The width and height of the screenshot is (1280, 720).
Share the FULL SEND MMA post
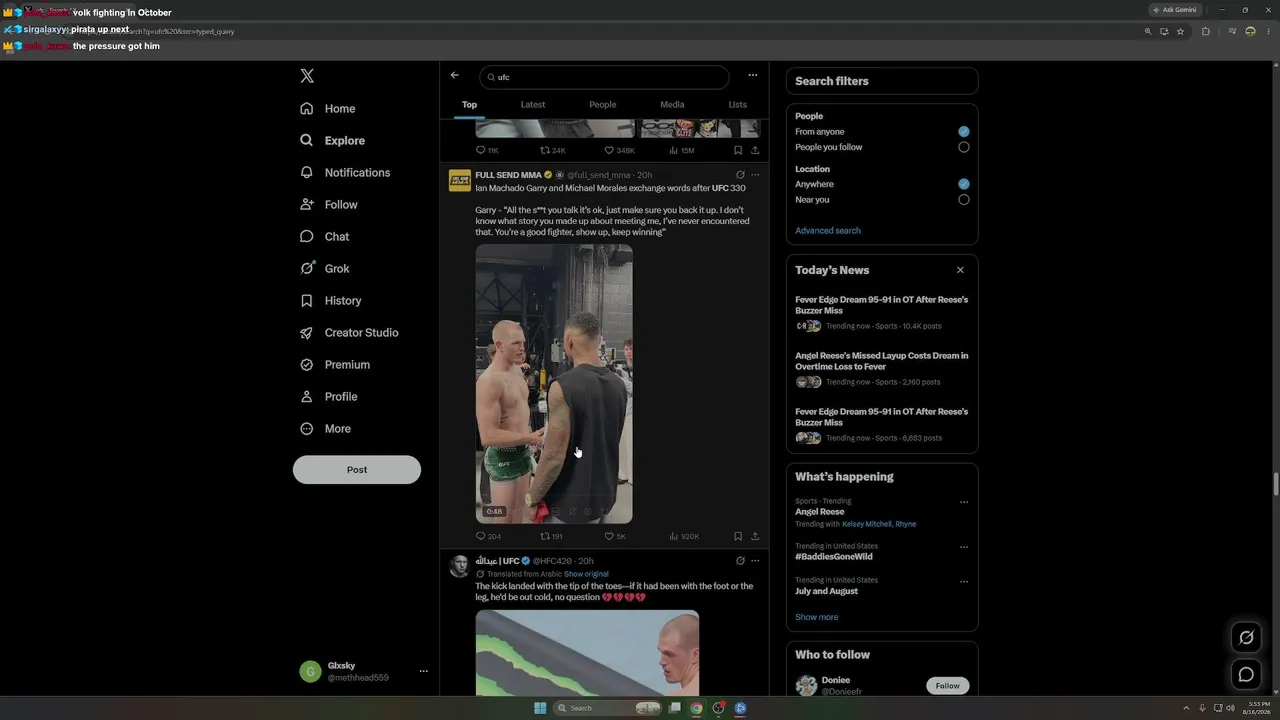coord(755,537)
